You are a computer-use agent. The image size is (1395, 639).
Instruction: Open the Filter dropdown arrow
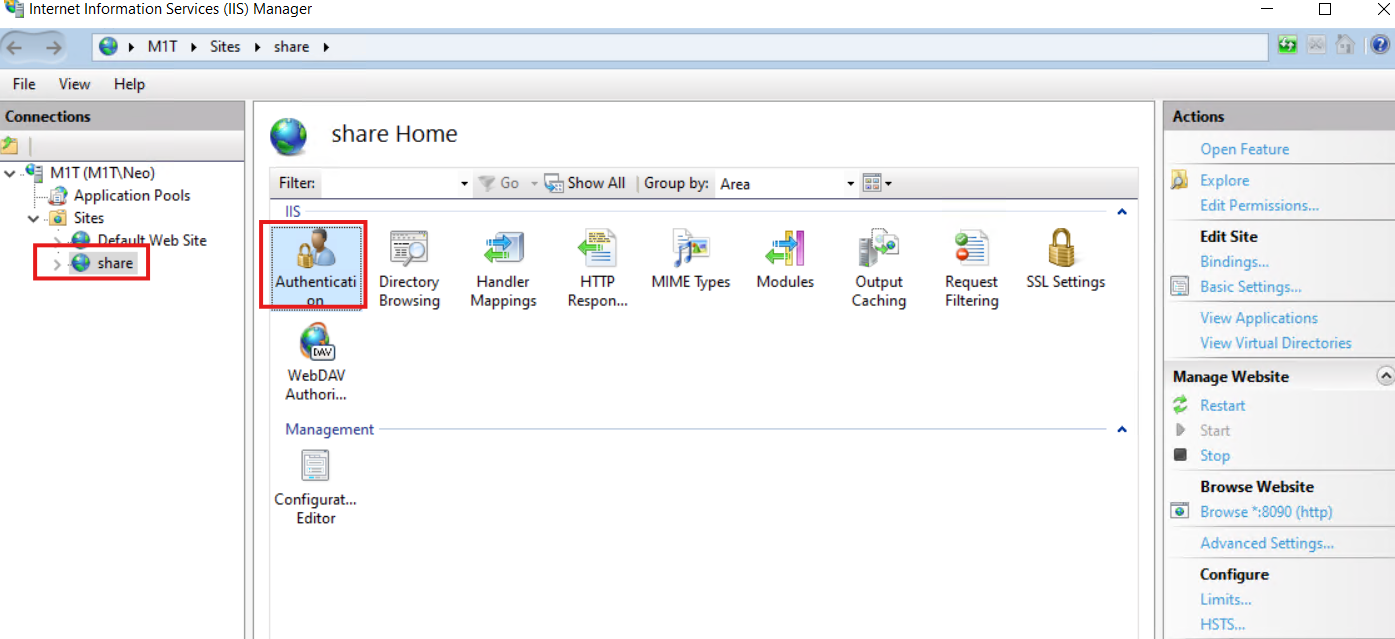tap(464, 184)
